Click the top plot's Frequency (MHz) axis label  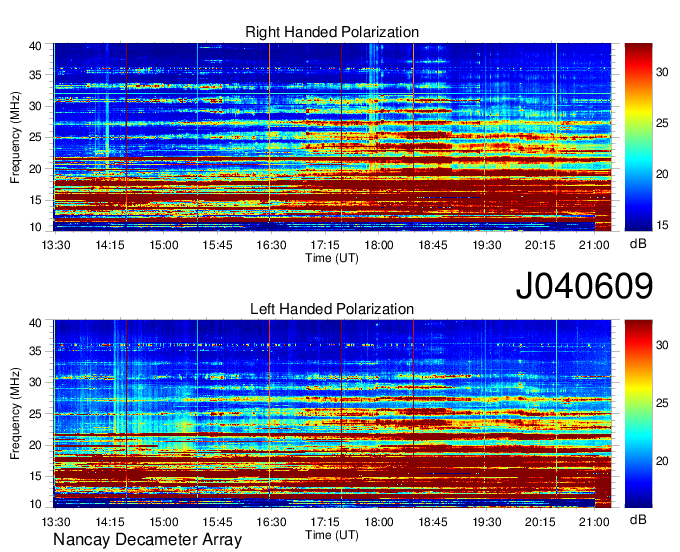[15, 137]
